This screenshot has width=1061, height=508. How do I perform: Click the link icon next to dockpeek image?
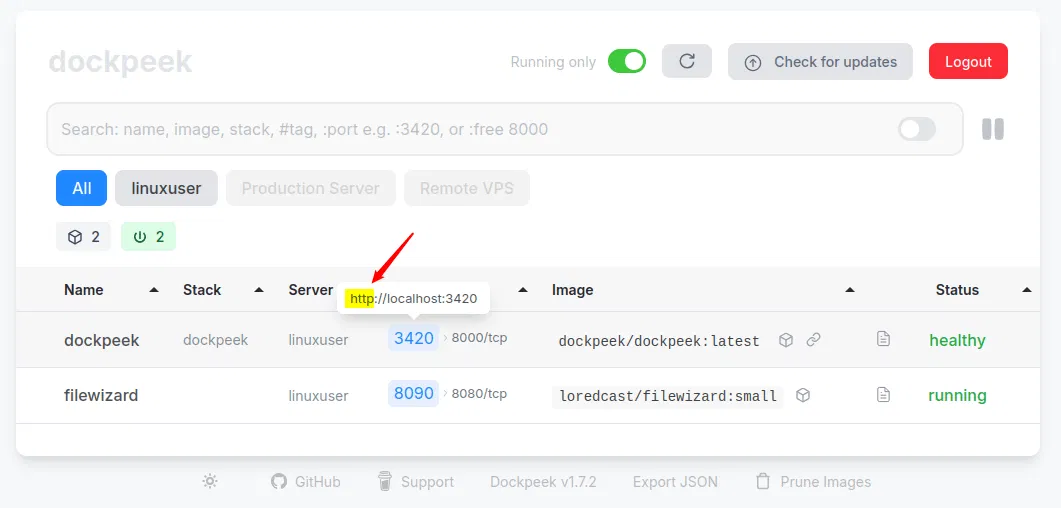[x=813, y=340]
